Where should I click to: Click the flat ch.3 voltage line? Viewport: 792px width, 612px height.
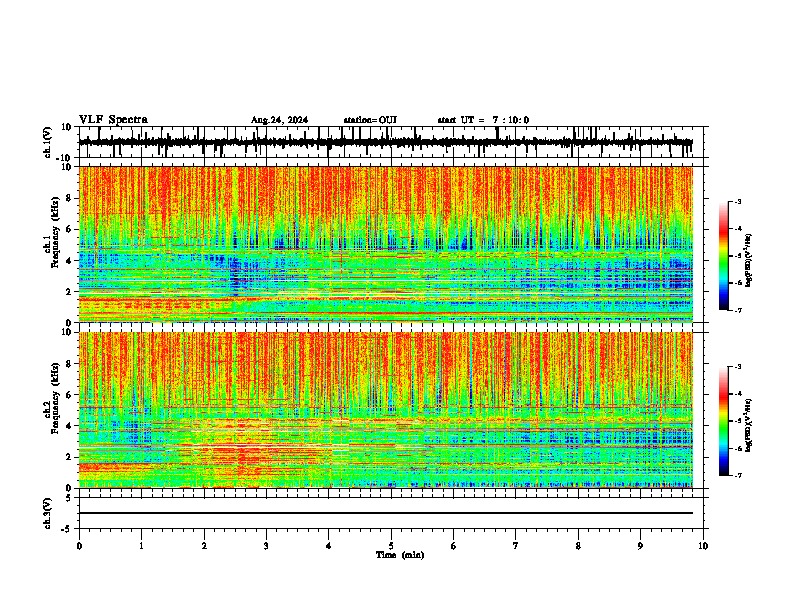[x=385, y=513]
